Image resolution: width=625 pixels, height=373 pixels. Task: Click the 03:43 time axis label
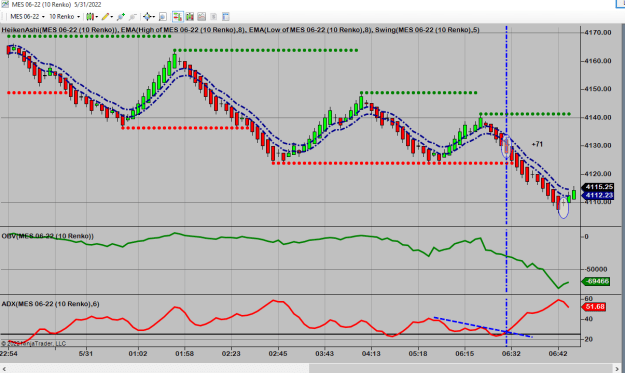[324, 354]
